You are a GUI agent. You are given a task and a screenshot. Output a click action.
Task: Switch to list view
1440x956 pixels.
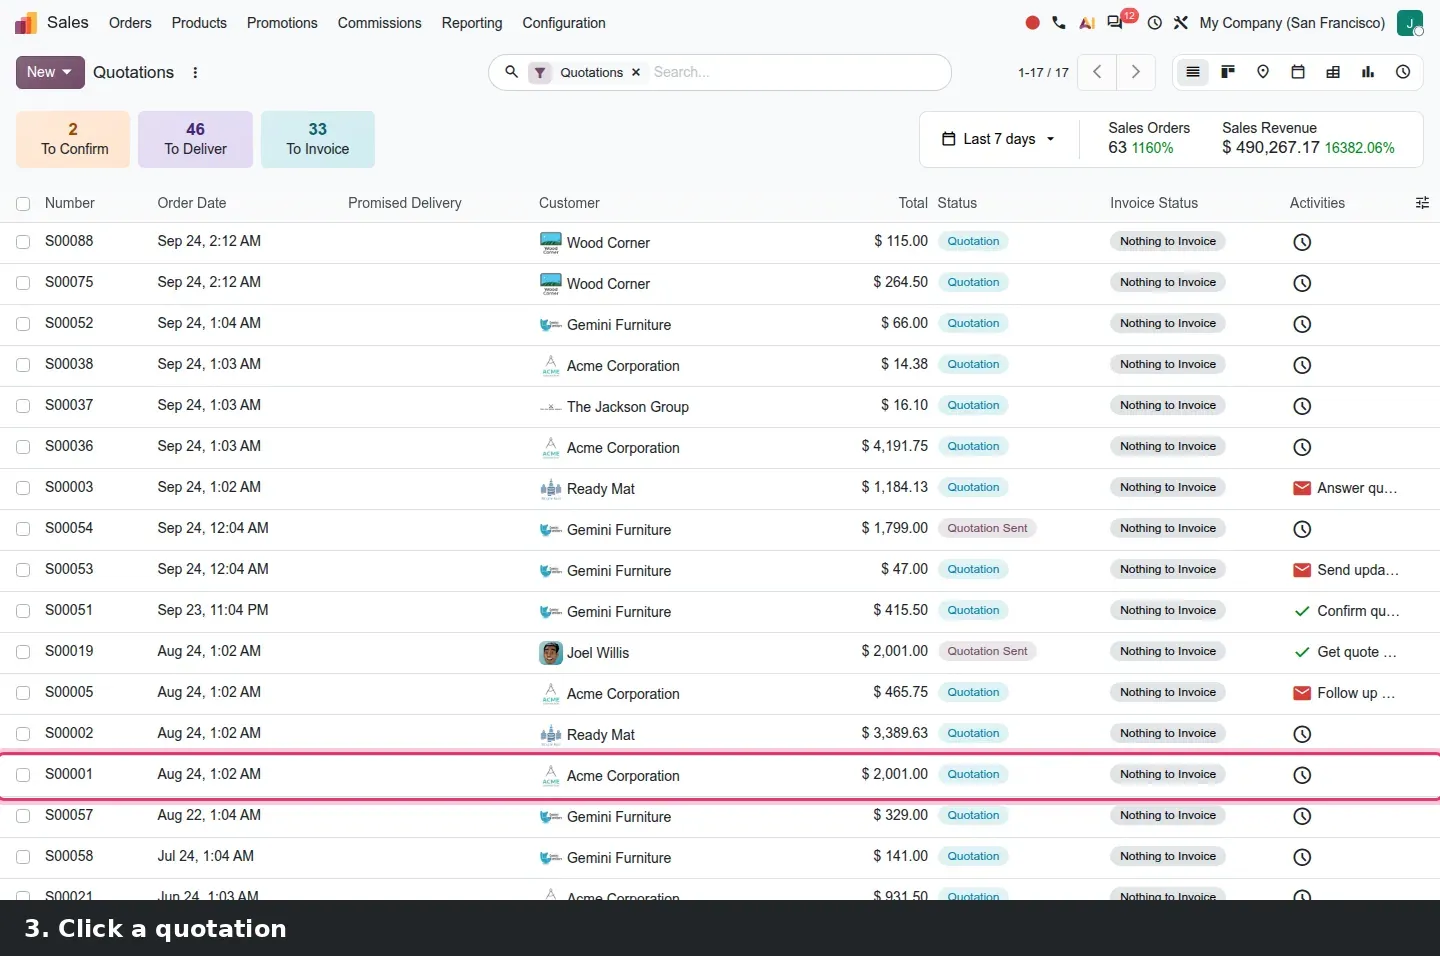point(1193,72)
